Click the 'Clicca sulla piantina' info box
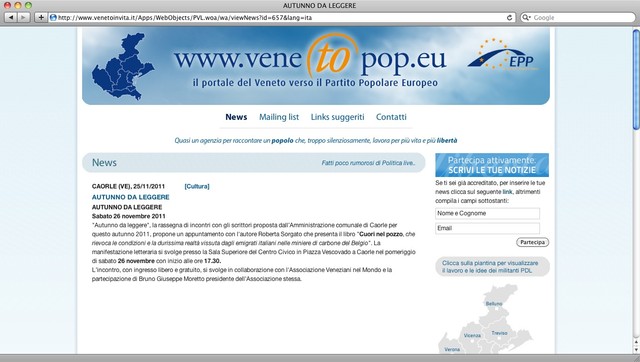The height and width of the screenshot is (362, 640). click(x=492, y=267)
